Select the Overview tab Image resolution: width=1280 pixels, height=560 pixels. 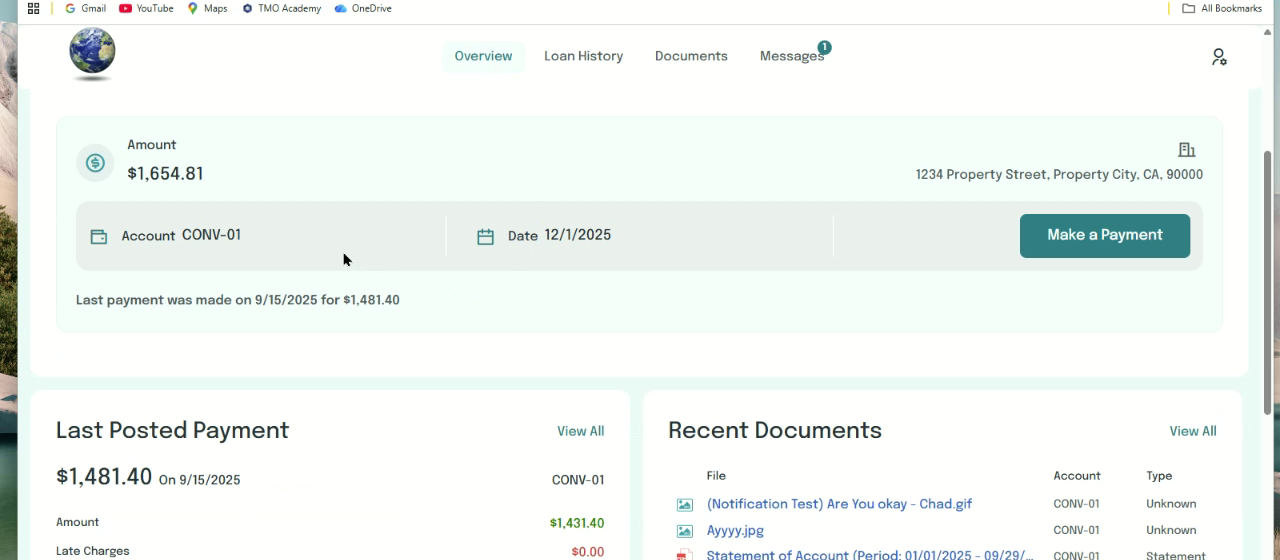pyautogui.click(x=483, y=56)
